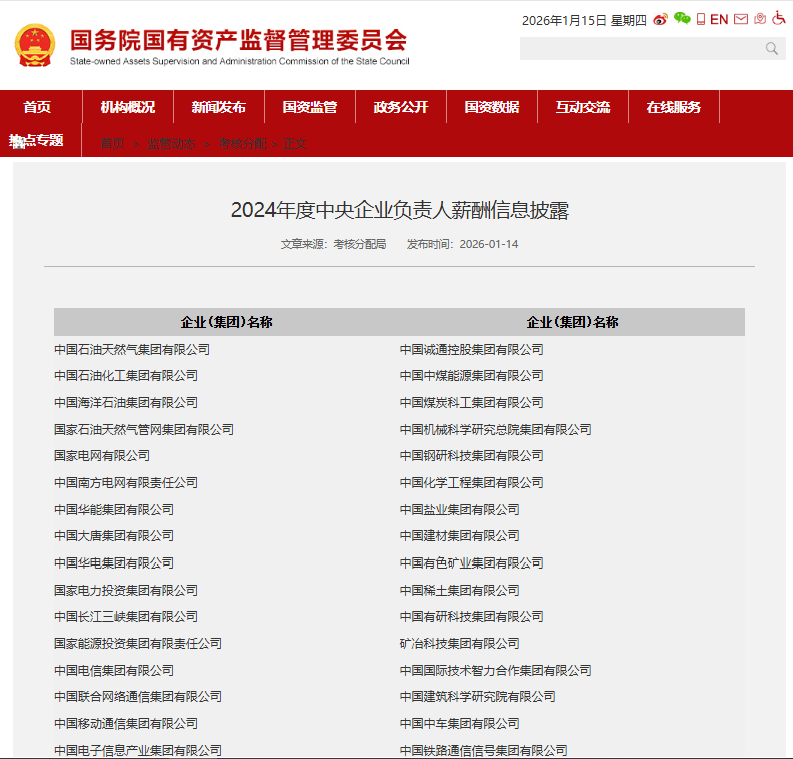Open 中国南方电网有限责任公司 link
The image size is (793, 759).
point(126,482)
